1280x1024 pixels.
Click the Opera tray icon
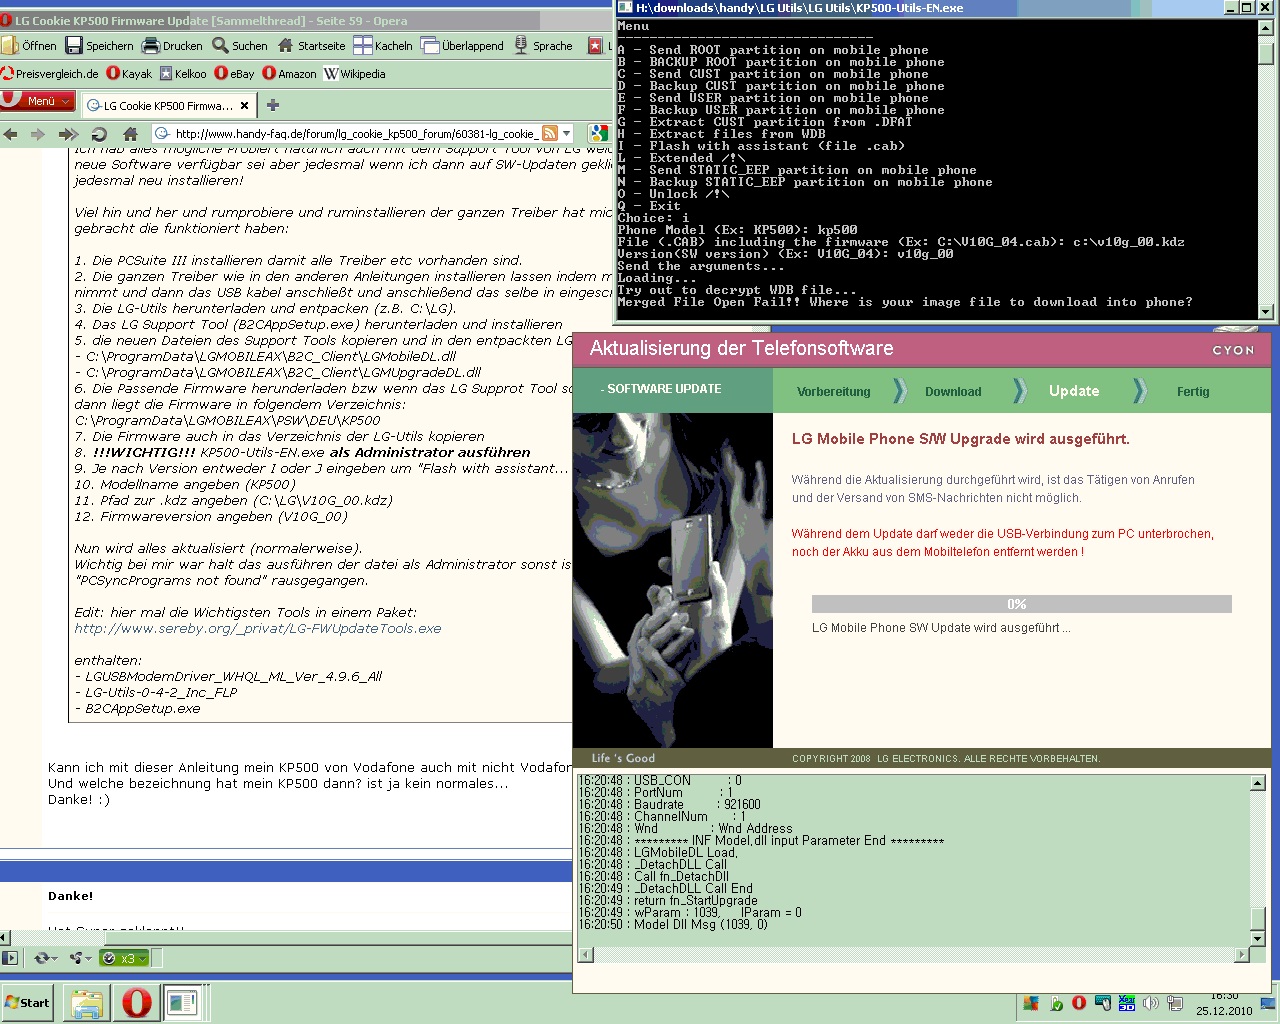1079,1003
